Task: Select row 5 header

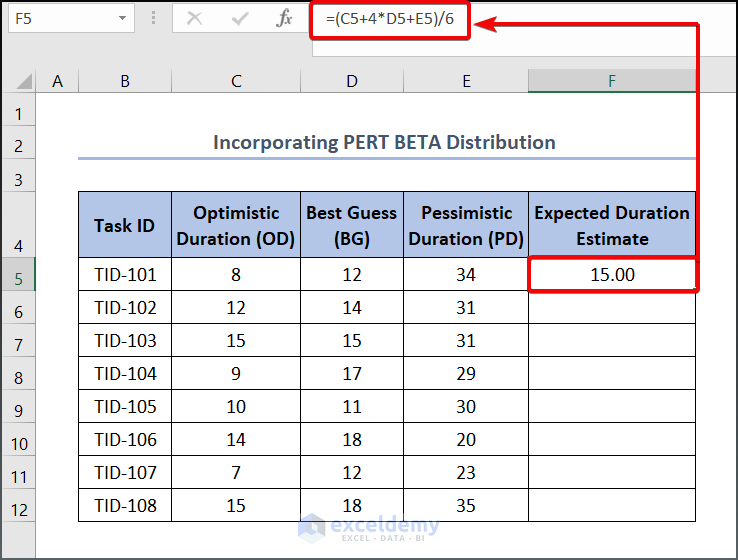Action: [18, 274]
